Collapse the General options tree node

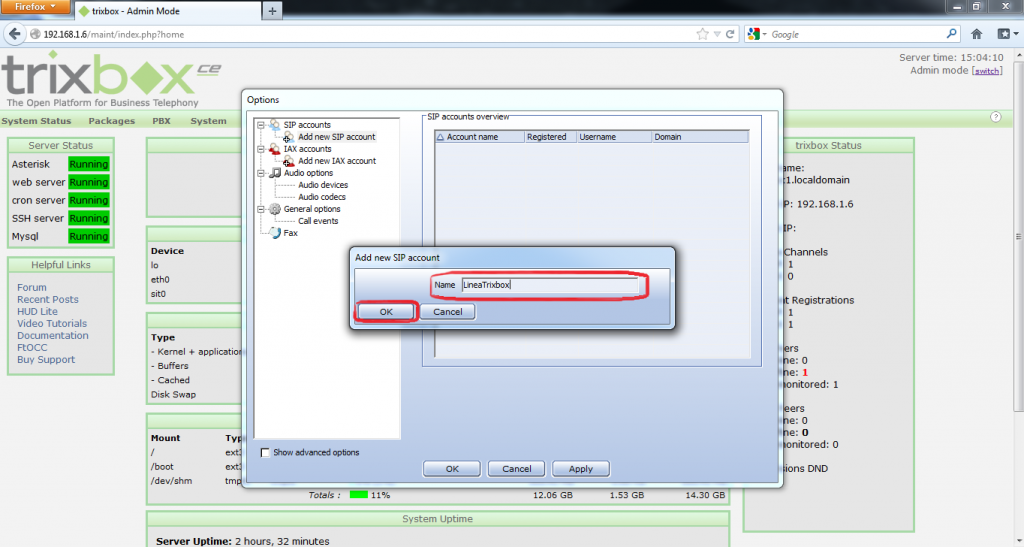[261, 209]
